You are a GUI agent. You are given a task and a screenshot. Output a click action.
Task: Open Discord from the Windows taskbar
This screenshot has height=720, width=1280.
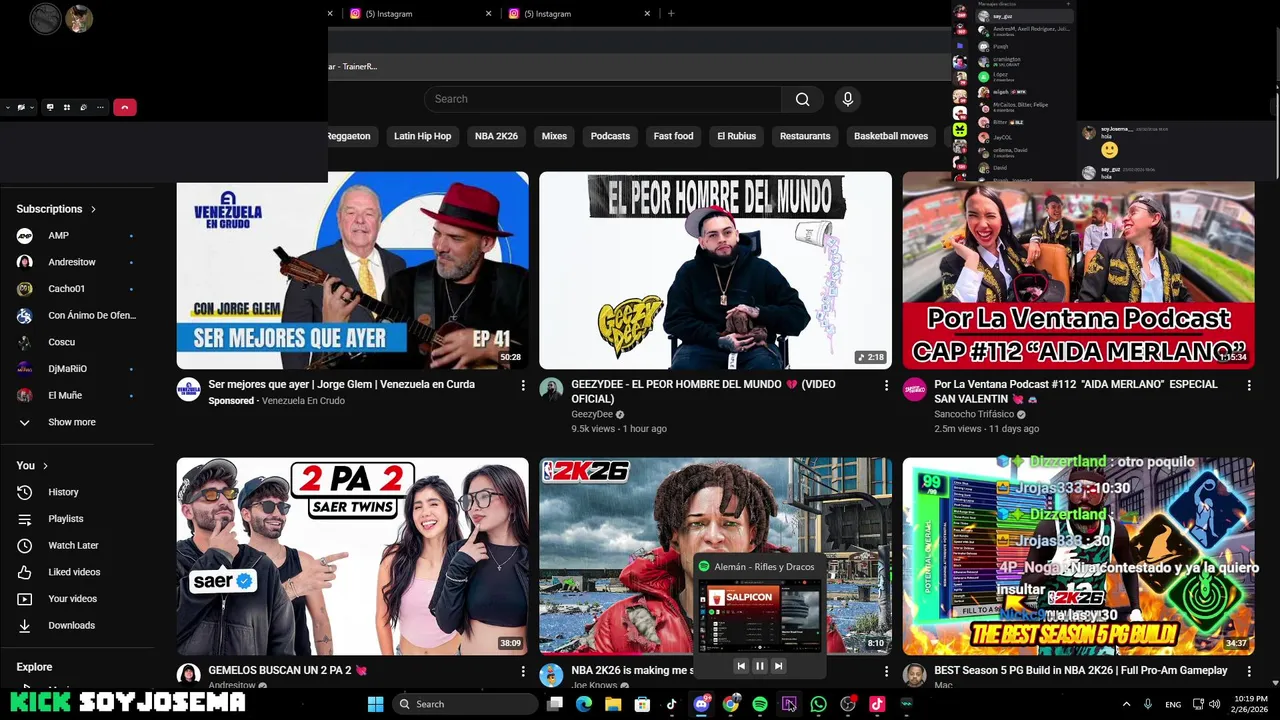pos(702,704)
